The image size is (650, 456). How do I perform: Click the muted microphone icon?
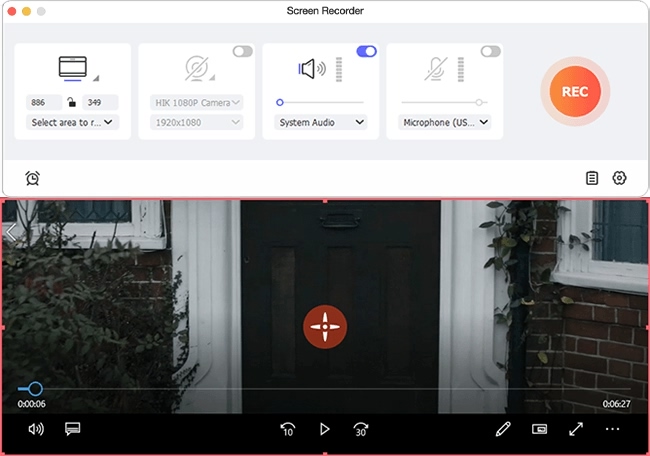pyautogui.click(x=436, y=69)
